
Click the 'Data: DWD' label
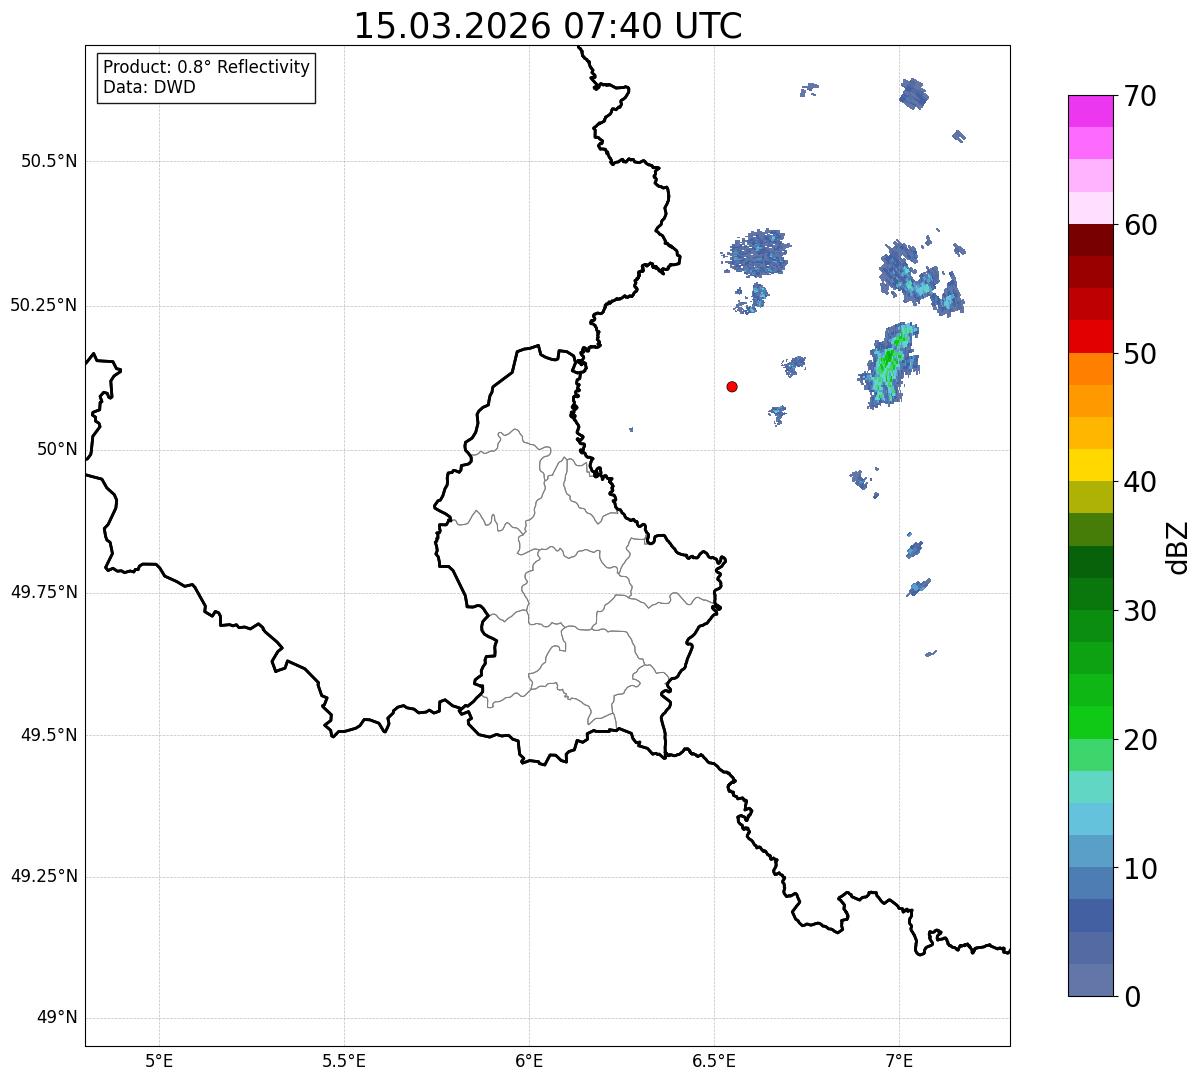149,87
